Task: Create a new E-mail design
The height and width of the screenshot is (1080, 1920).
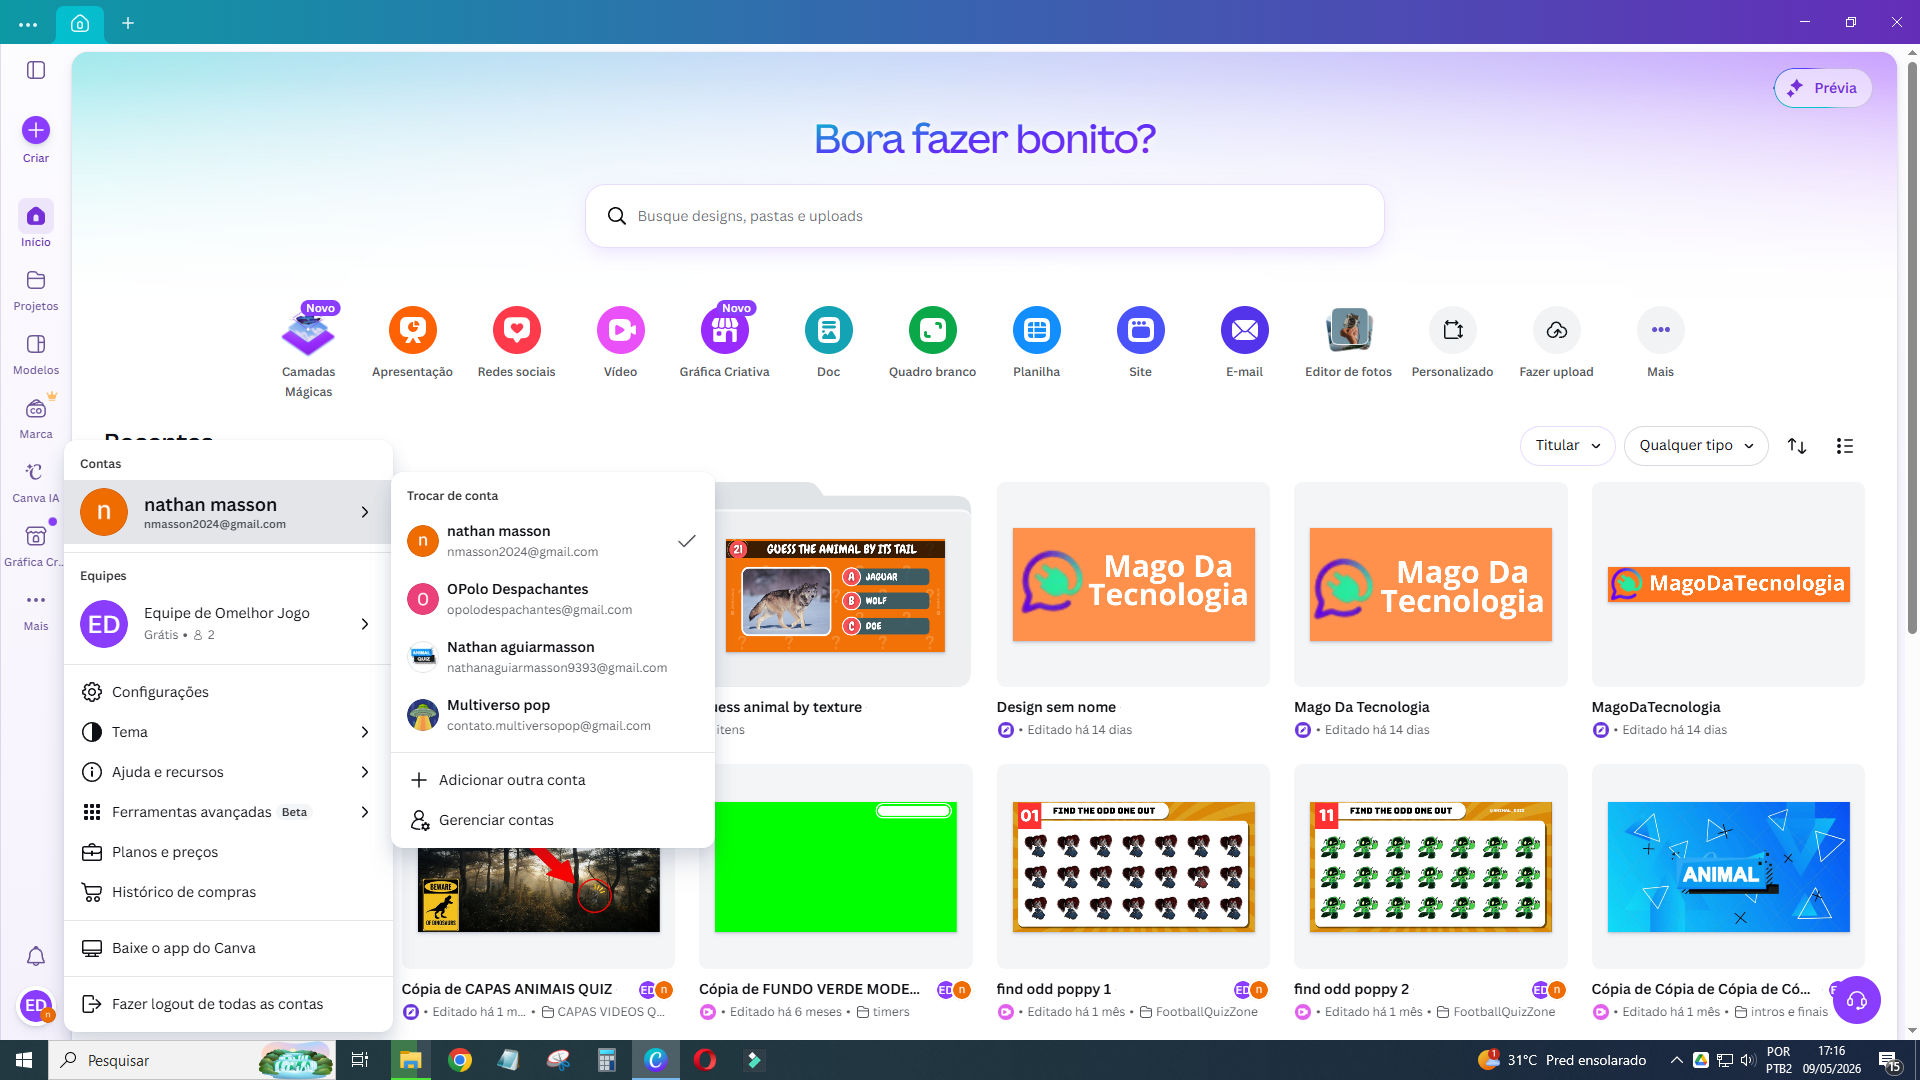Action: pos(1244,342)
